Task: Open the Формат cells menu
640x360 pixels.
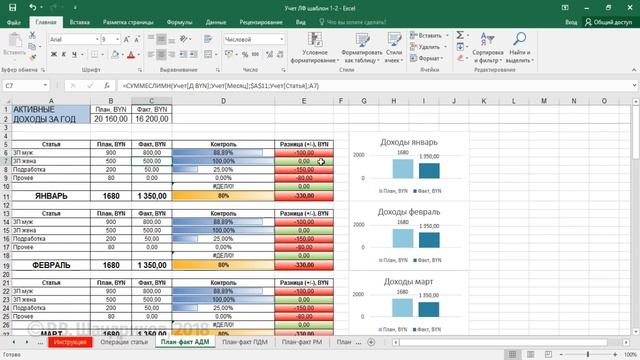Action: click(x=426, y=58)
